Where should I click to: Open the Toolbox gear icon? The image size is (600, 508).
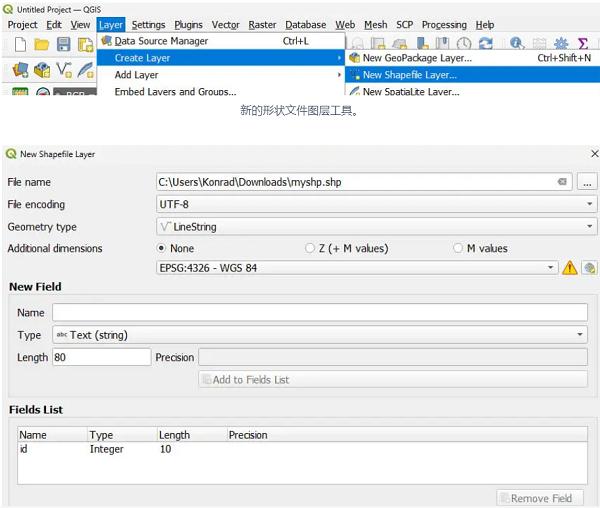pos(561,44)
